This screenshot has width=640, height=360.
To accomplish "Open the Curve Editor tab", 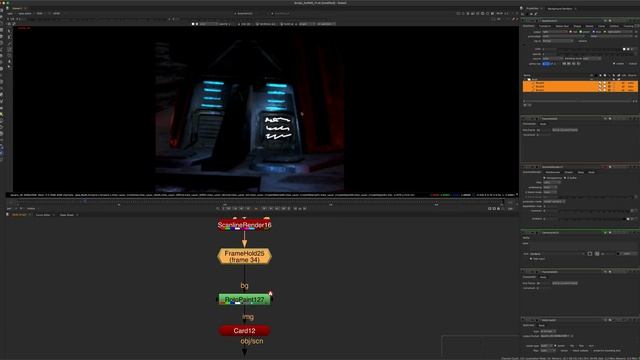I will pyautogui.click(x=43, y=215).
